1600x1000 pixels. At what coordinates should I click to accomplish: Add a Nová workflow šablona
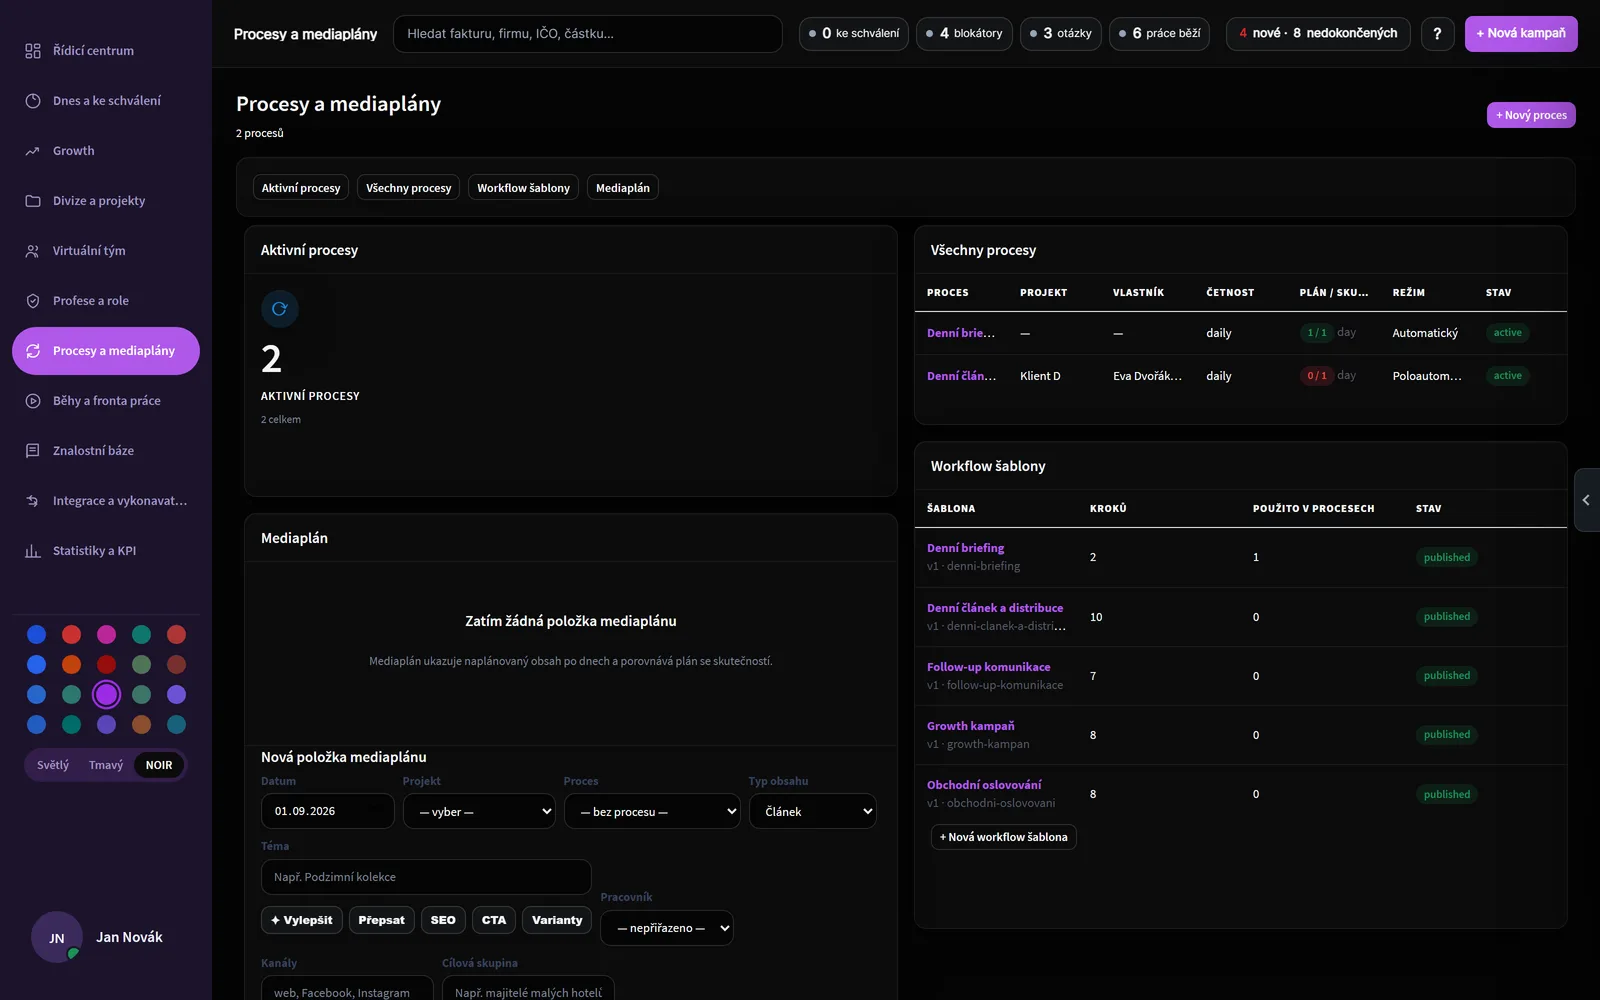tap(1004, 837)
